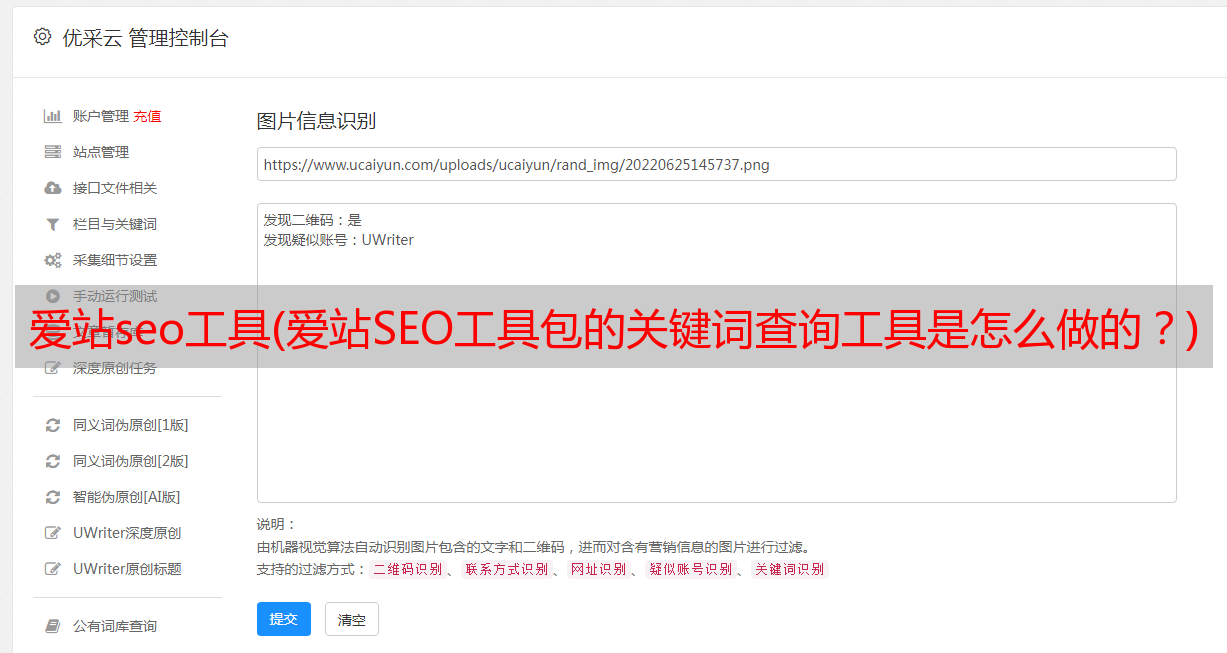Click the result line 发现疑似账号：UWriter
1227x653 pixels.
tap(339, 240)
